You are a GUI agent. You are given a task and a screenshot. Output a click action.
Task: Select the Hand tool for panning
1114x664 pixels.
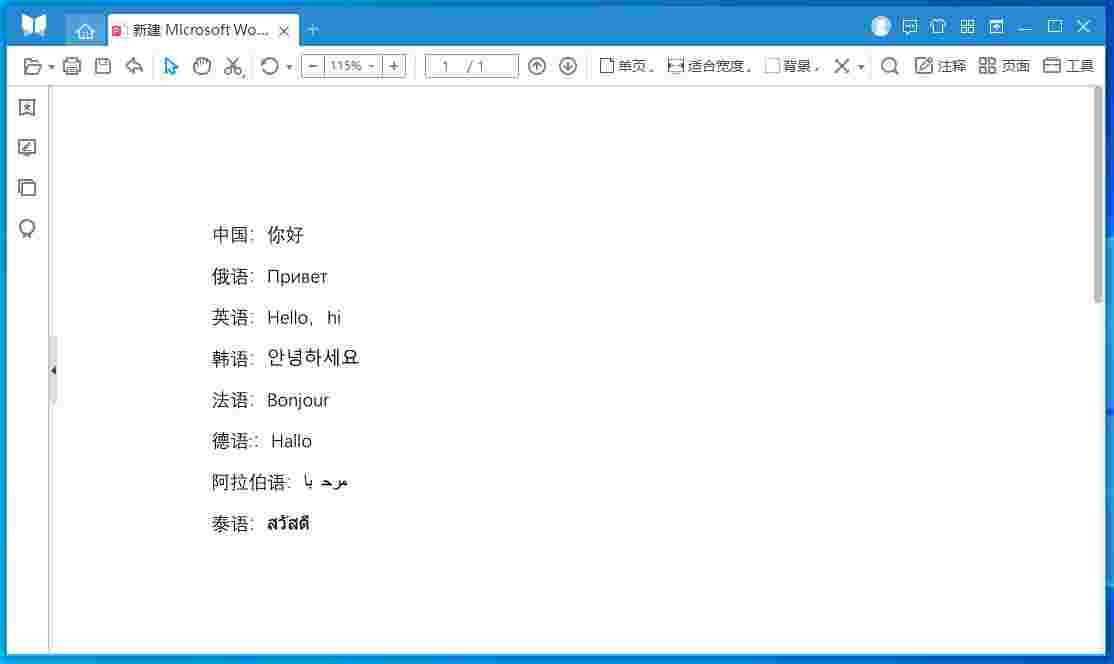[x=201, y=66]
